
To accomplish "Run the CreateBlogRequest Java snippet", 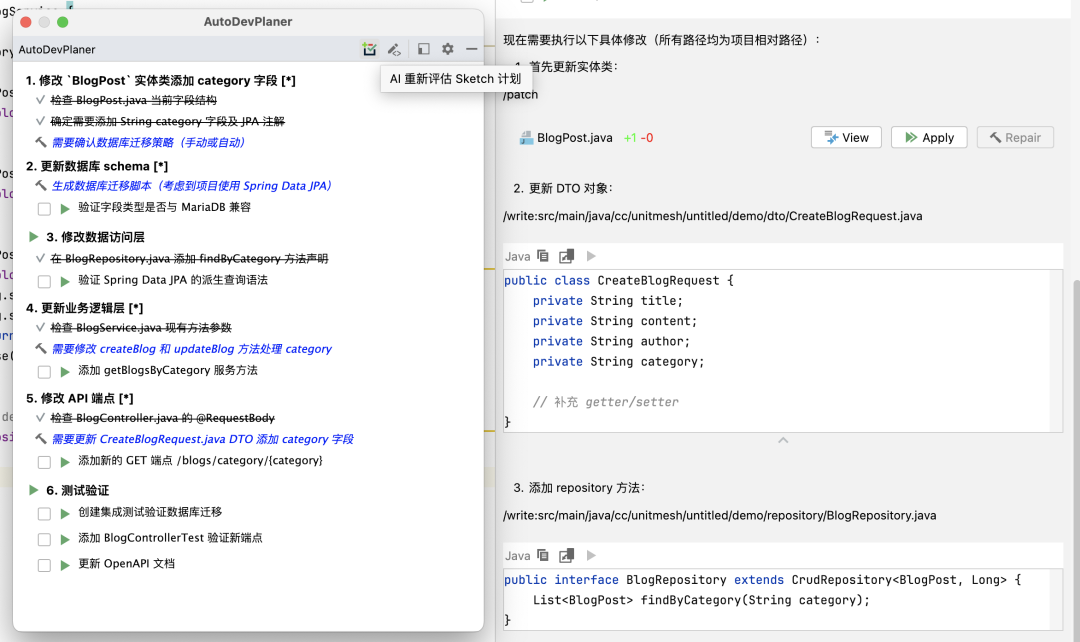I will pyautogui.click(x=589, y=256).
